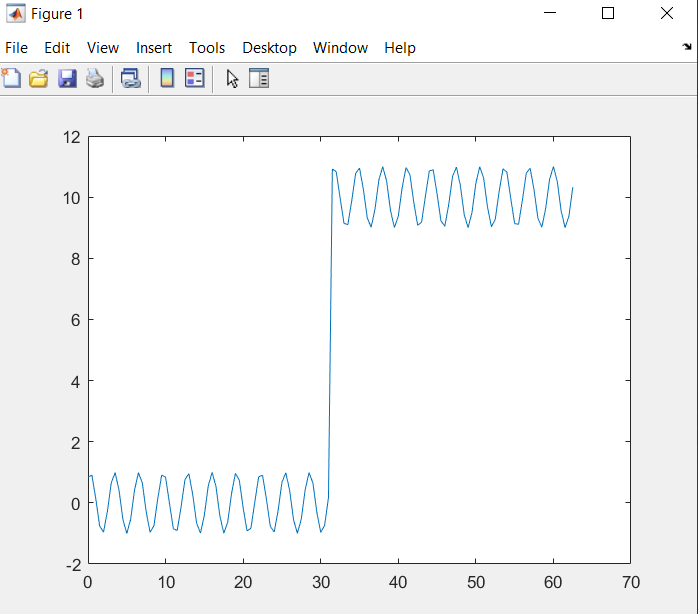698x614 pixels.
Task: Expand the Desktop menu
Action: 269,48
